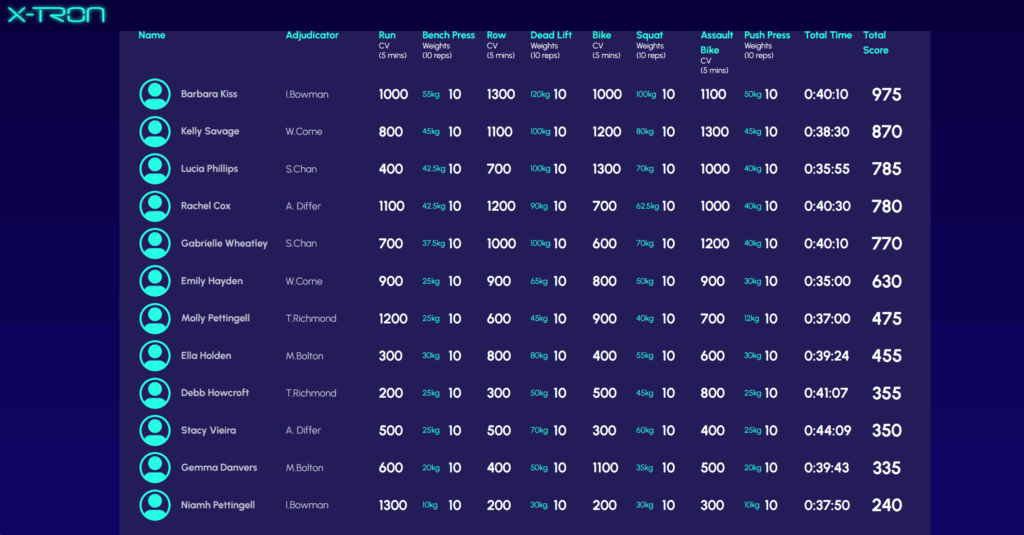The height and width of the screenshot is (535, 1024).
Task: Click Emily Hayden's avatar icon
Action: pos(154,281)
